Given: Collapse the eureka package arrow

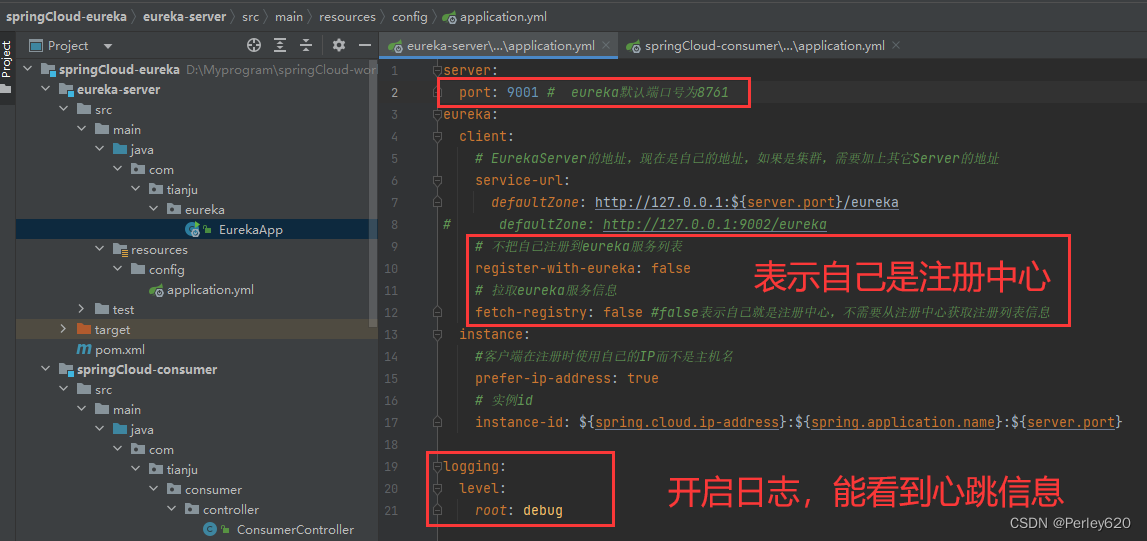Looking at the screenshot, I should tap(154, 209).
